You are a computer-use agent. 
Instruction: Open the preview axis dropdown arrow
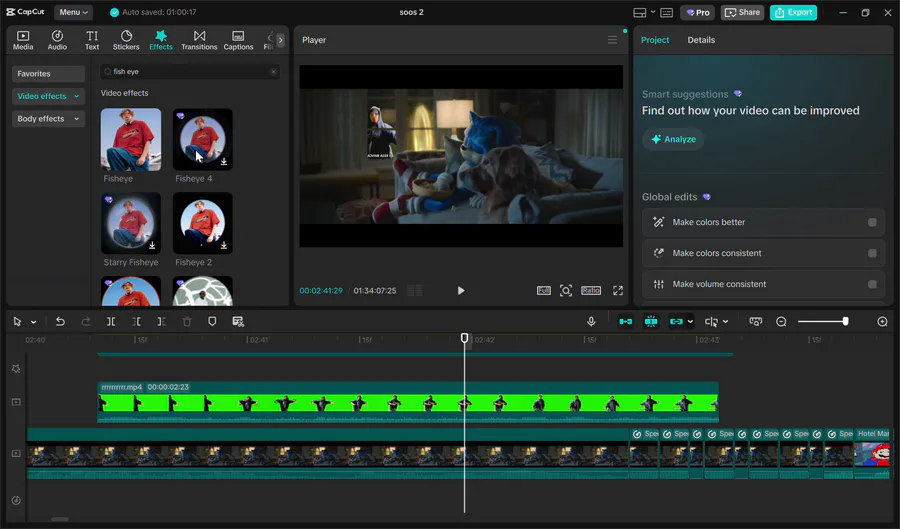pos(726,322)
